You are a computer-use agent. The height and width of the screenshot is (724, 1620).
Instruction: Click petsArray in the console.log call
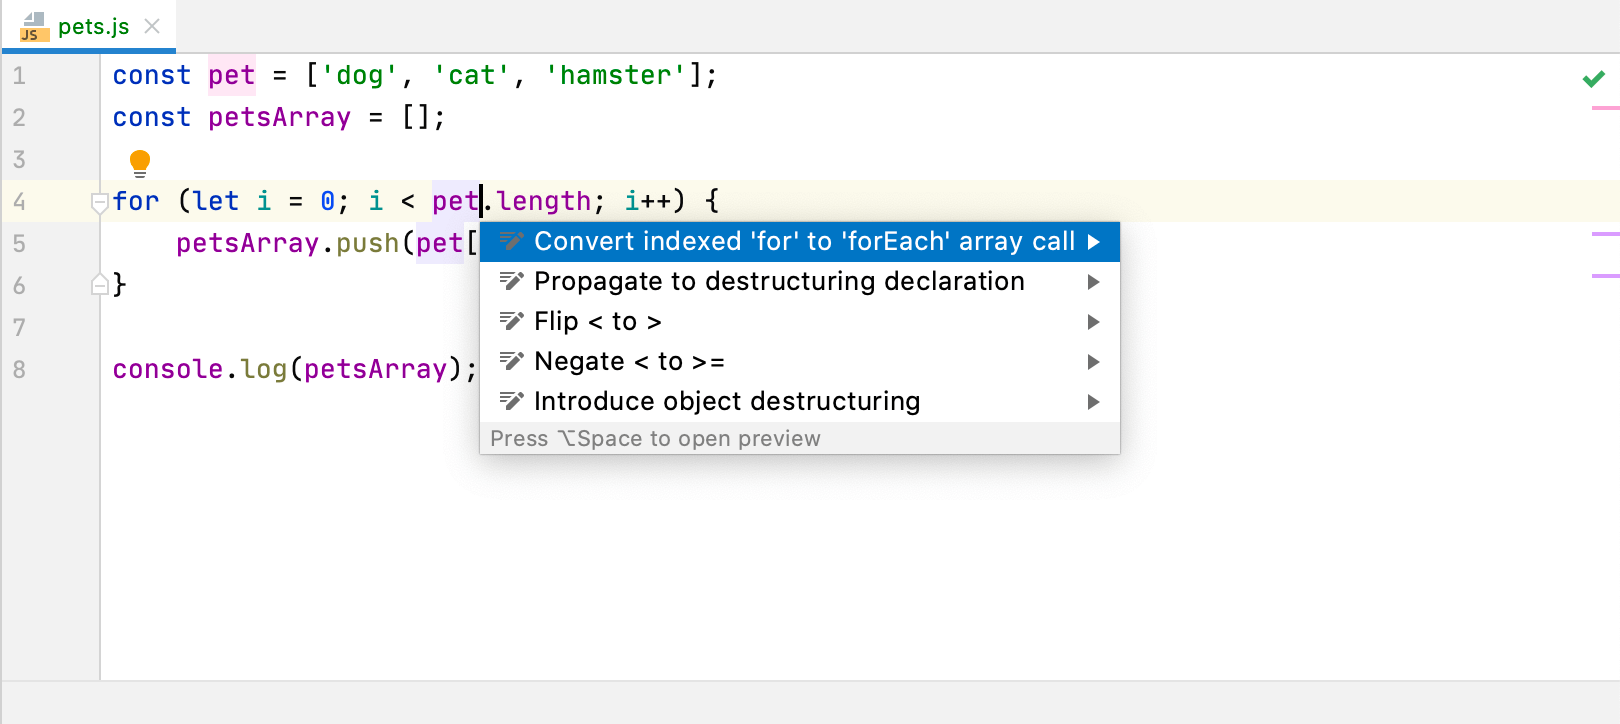coord(375,370)
